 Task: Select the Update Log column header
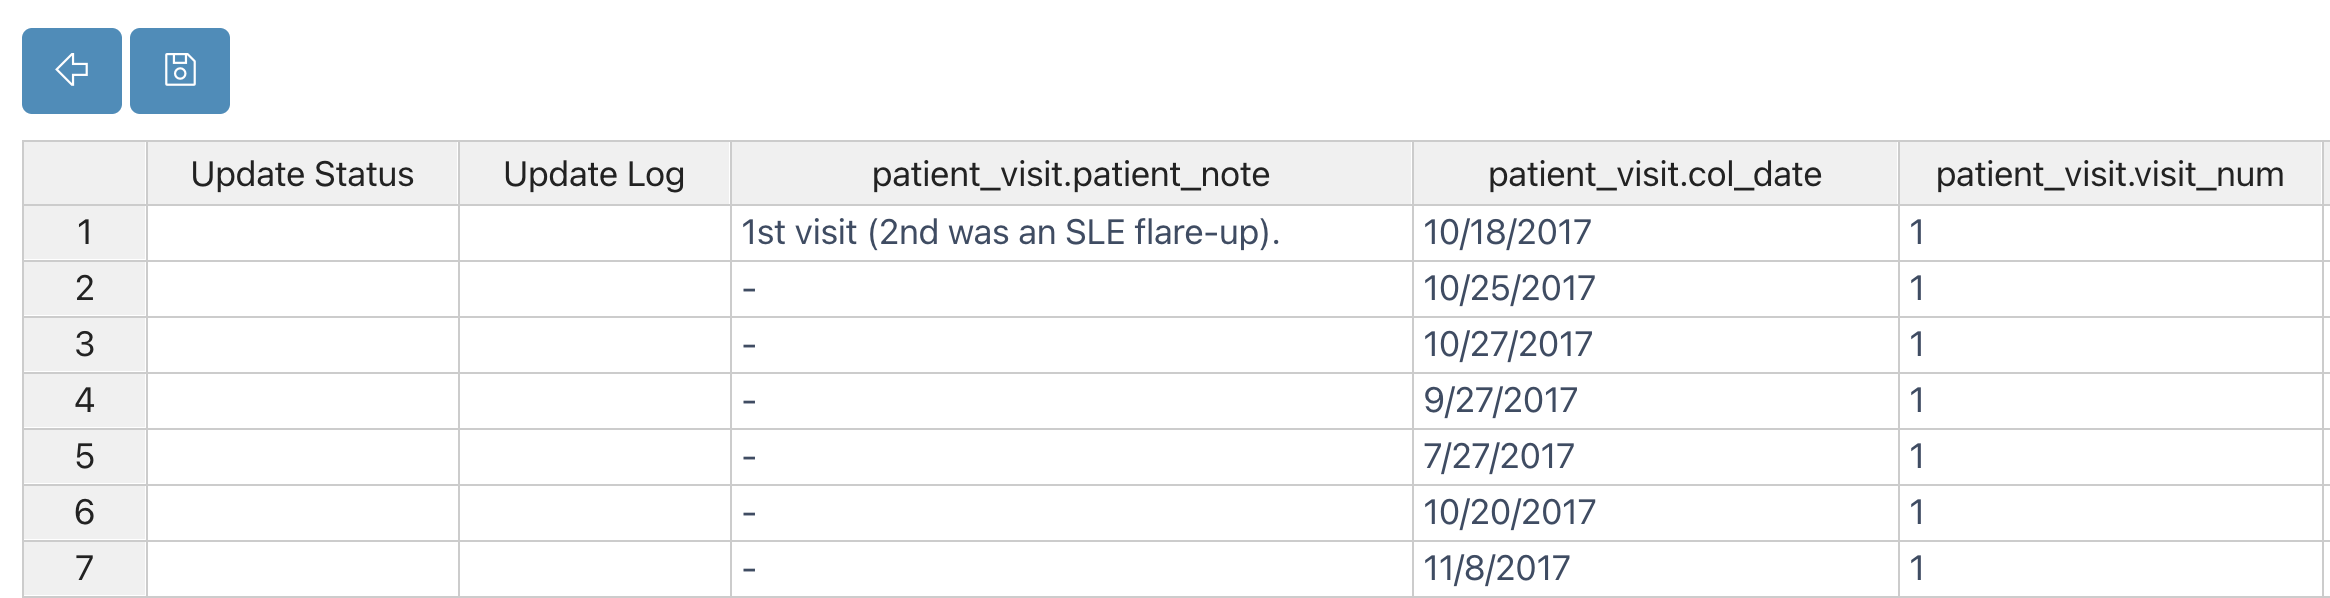(x=595, y=174)
